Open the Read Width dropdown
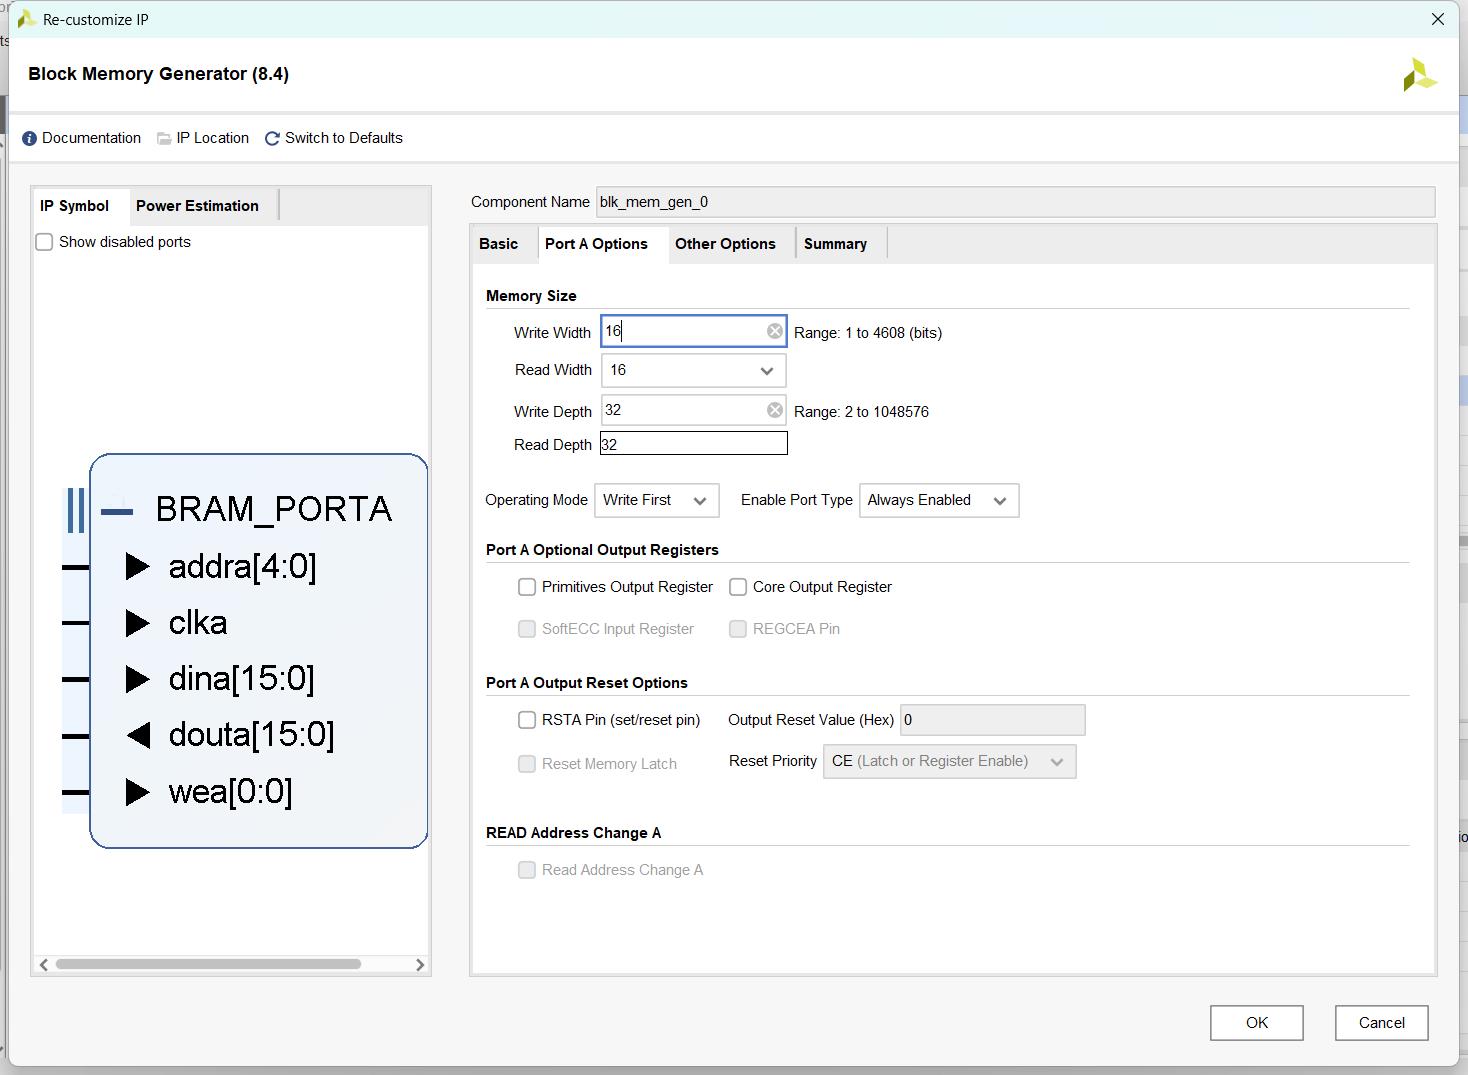1468x1075 pixels. tap(693, 371)
